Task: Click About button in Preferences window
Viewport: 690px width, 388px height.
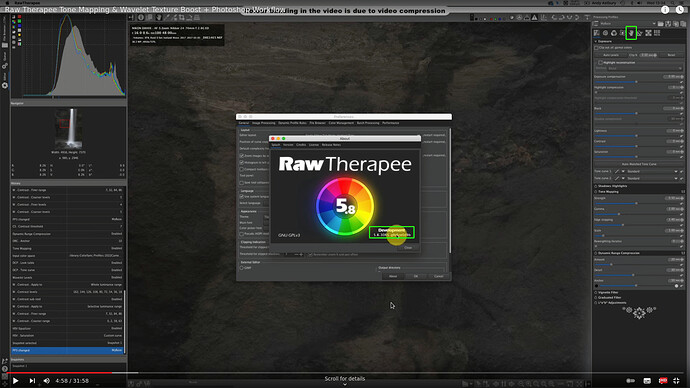Action: point(393,276)
